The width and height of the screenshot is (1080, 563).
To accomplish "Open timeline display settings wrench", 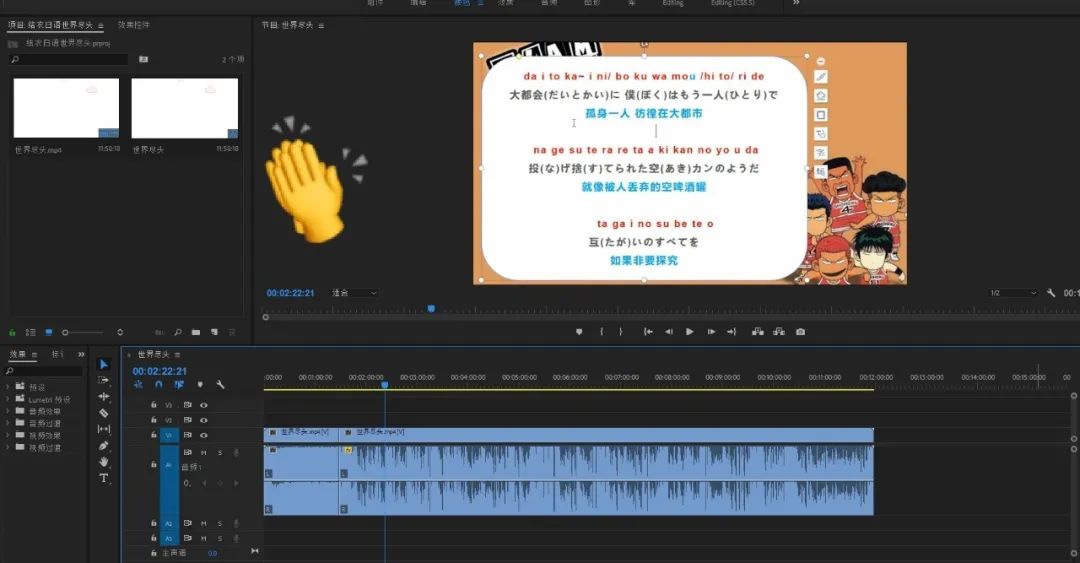I will [x=220, y=385].
